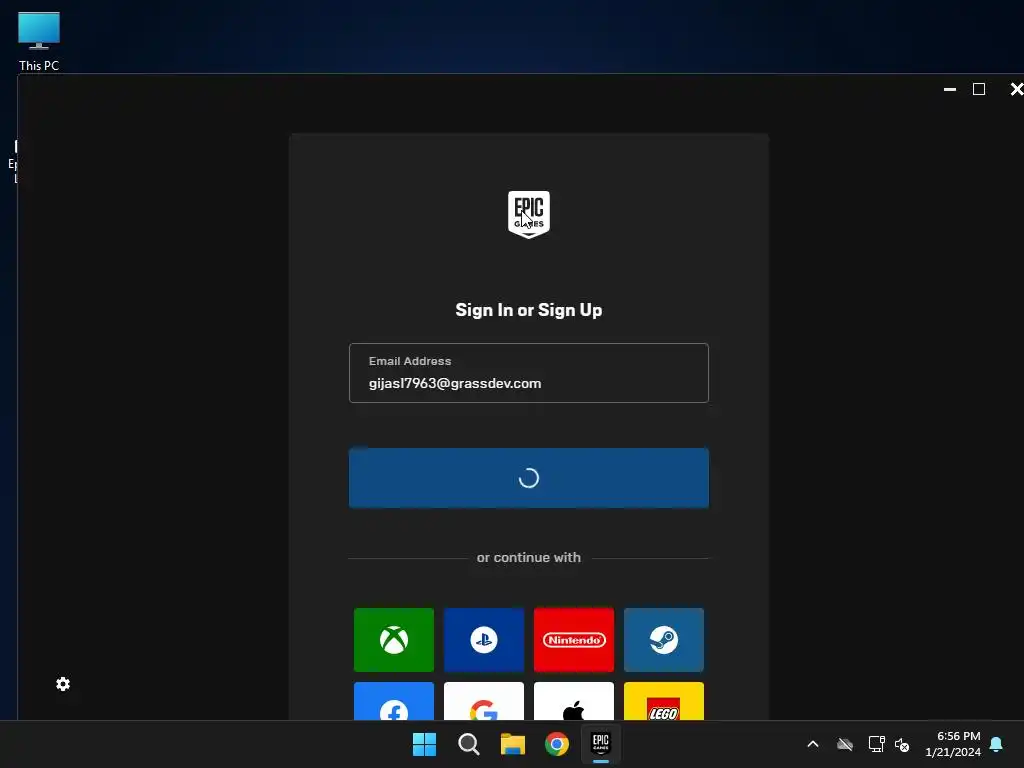Open OneDrive tray icon
This screenshot has height=768, width=1024.
pyautogui.click(x=845, y=744)
